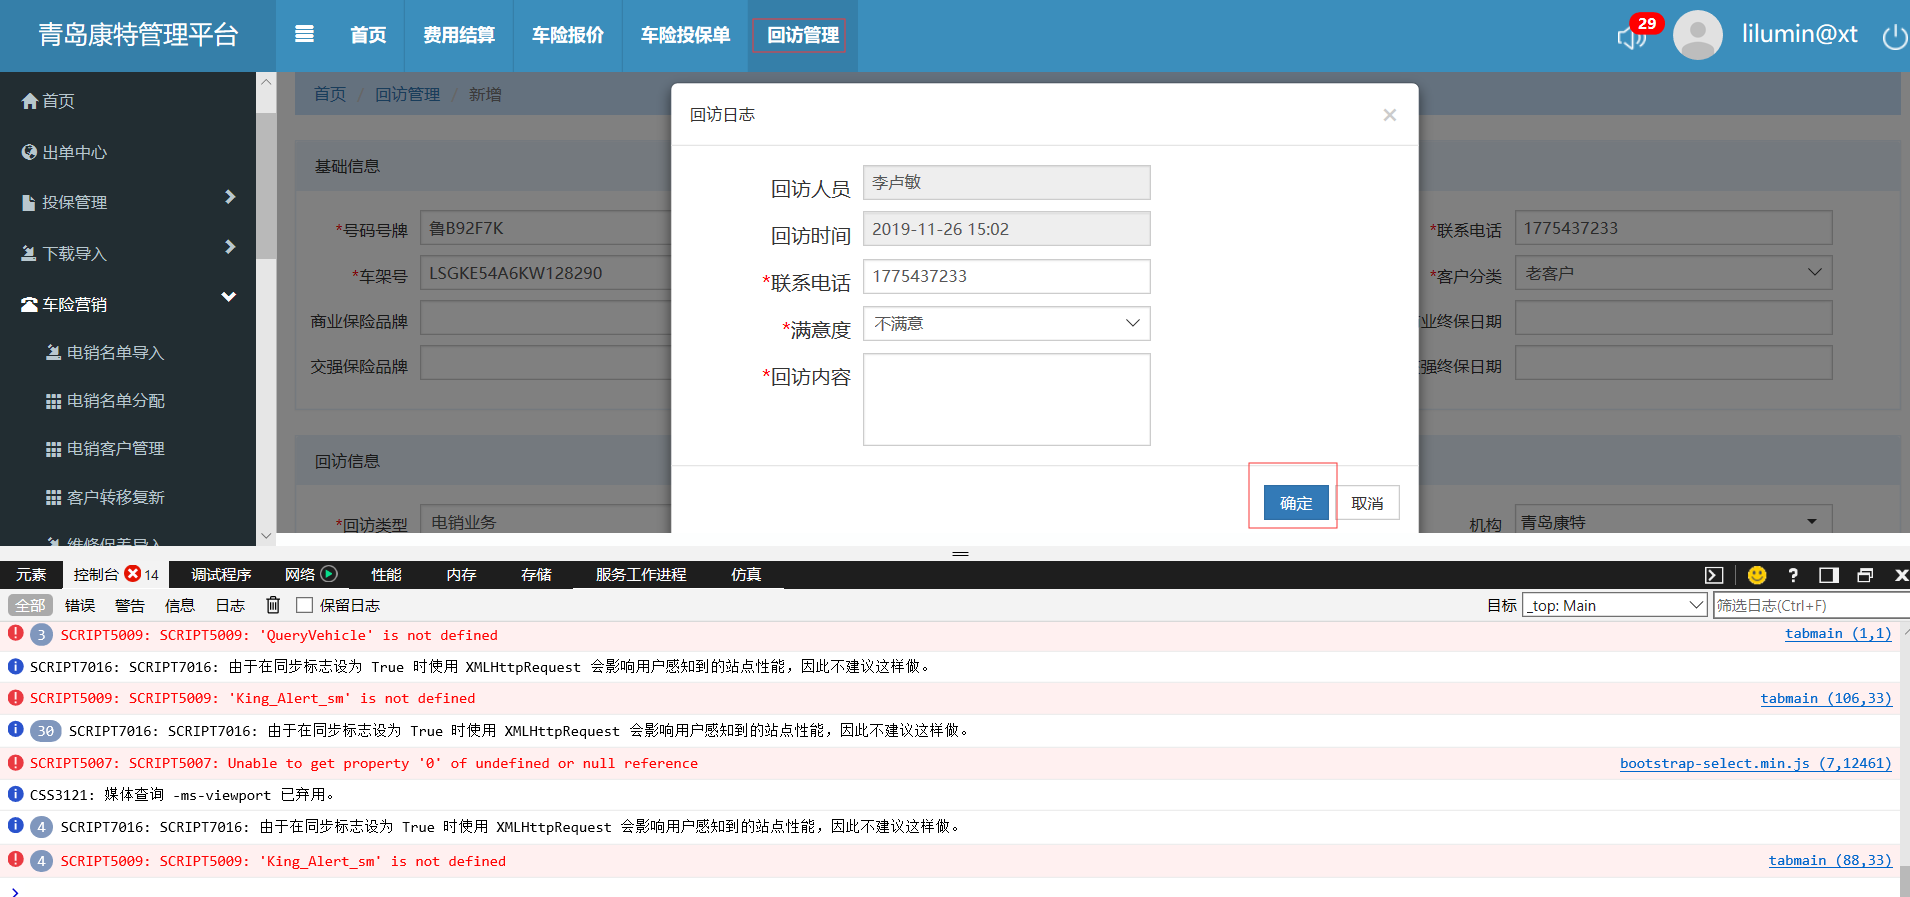1910x897 pixels.
Task: Toggle the 警告 console filter
Action: tap(130, 605)
